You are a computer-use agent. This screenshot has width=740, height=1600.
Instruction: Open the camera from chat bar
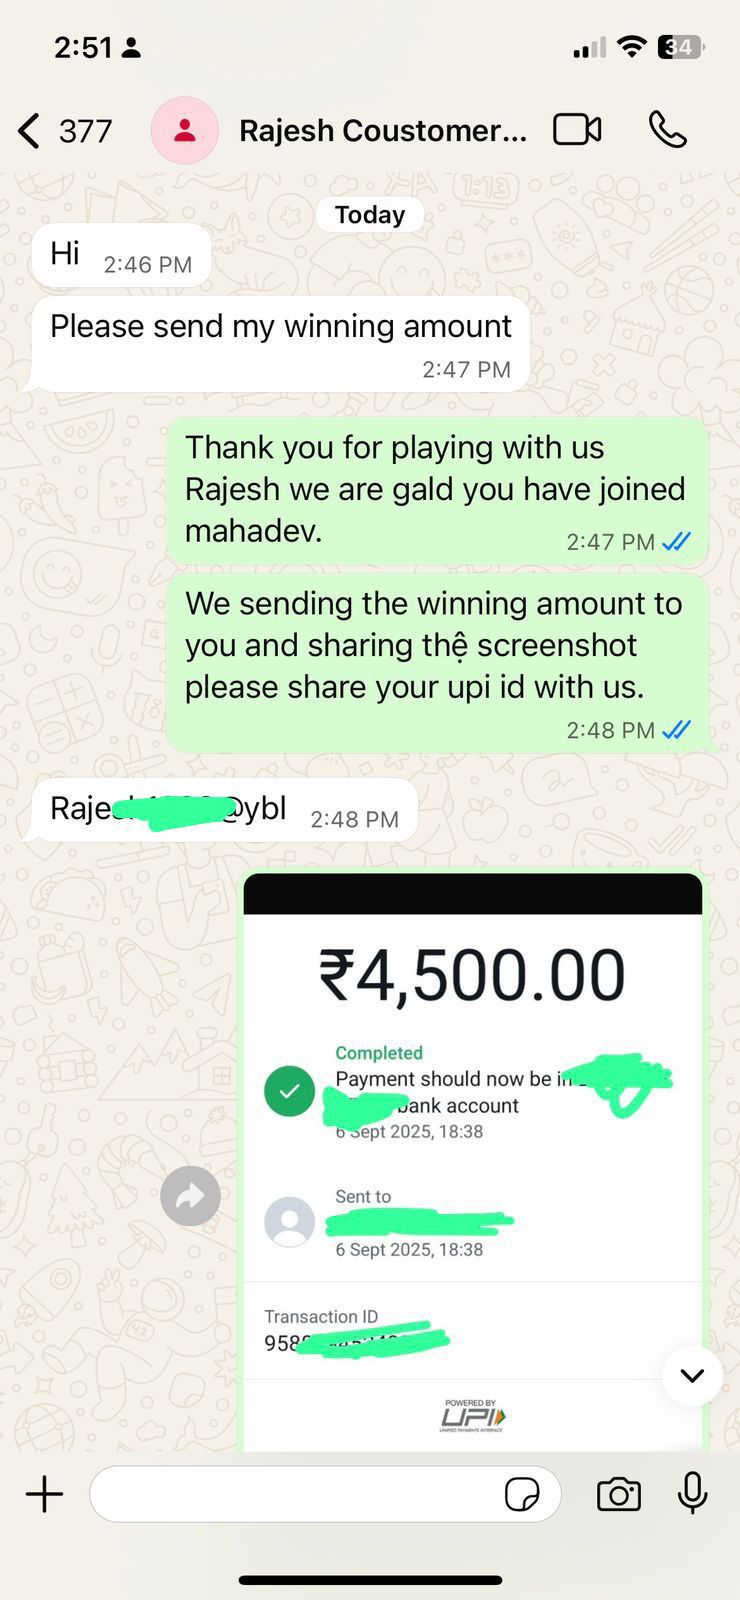pos(619,1495)
